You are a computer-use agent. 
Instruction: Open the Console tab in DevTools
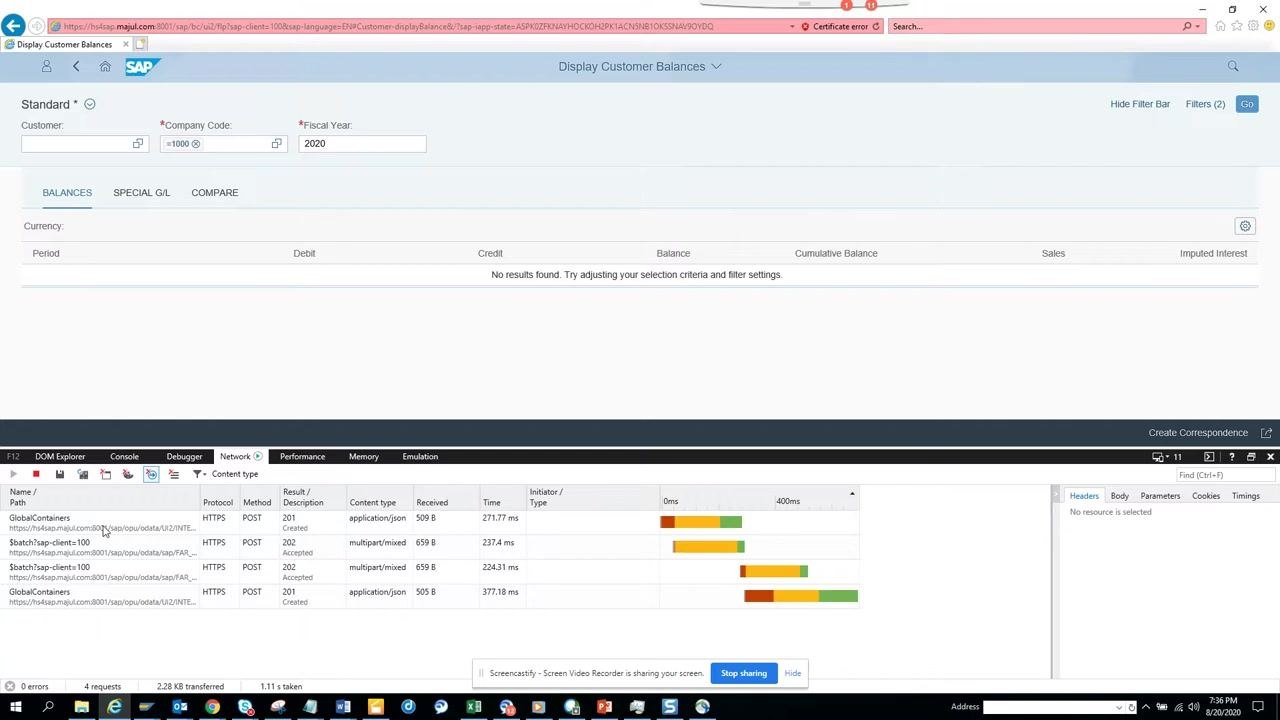click(x=124, y=457)
